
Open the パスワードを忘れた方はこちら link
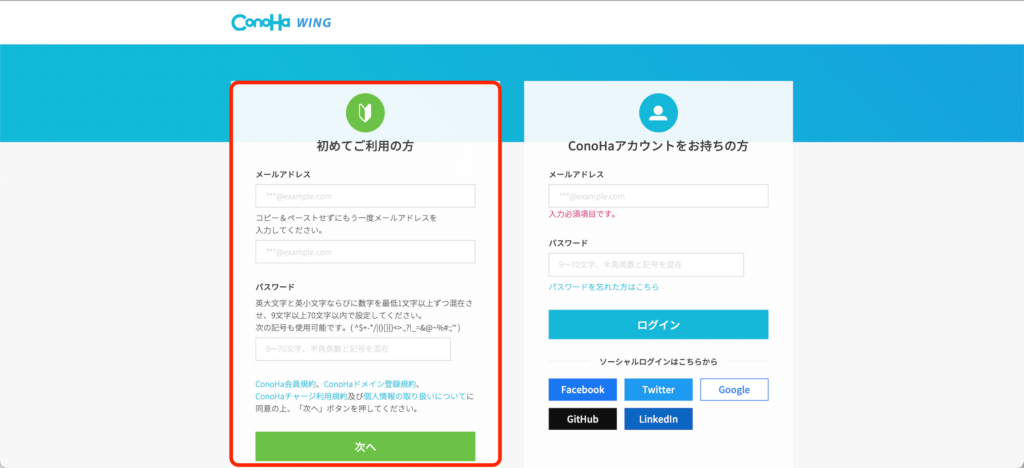[603, 287]
